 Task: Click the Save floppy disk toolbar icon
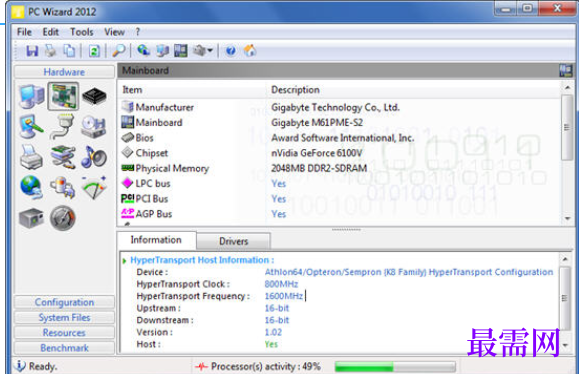pyautogui.click(x=32, y=51)
